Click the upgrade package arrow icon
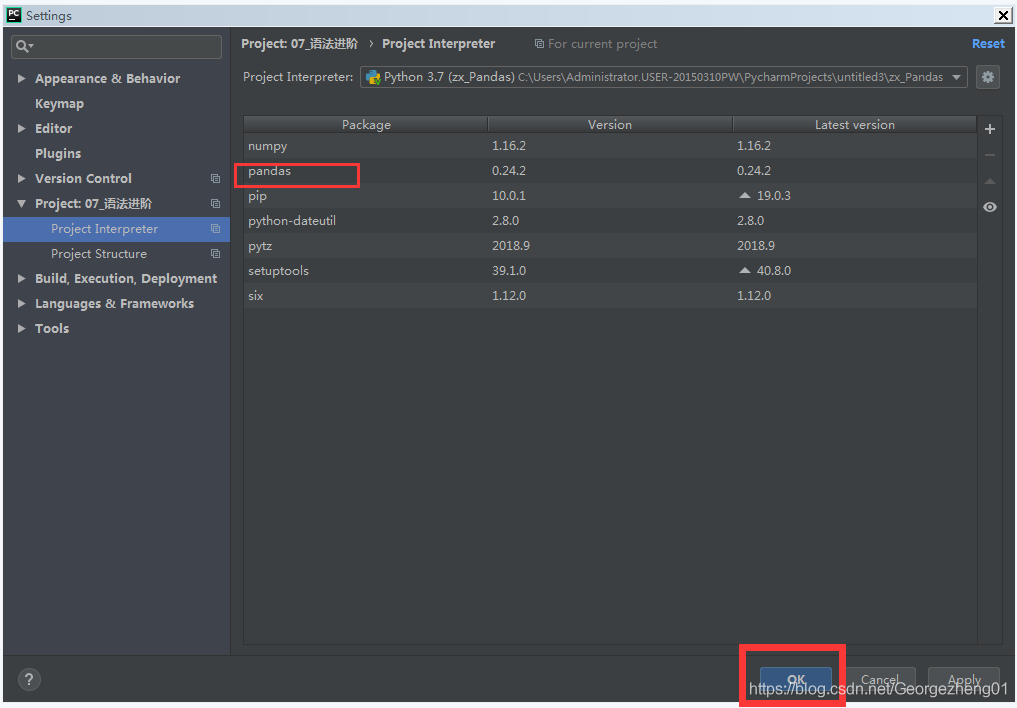This screenshot has width=1017, height=708. pyautogui.click(x=990, y=181)
